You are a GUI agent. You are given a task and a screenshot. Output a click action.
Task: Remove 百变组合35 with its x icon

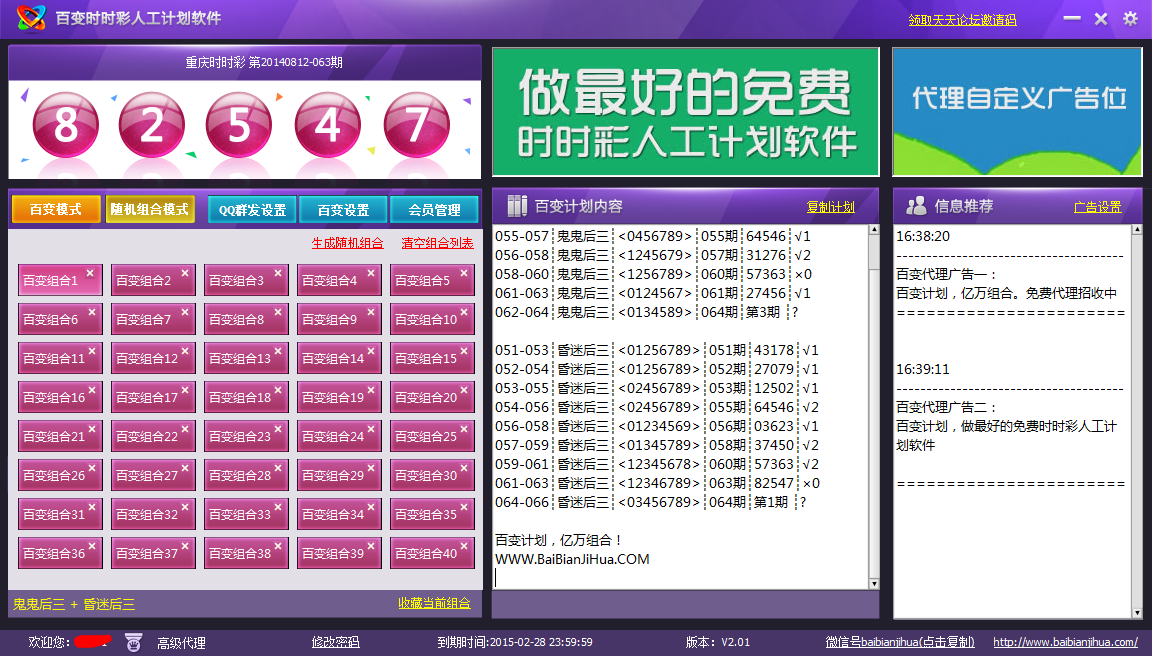pos(464,507)
